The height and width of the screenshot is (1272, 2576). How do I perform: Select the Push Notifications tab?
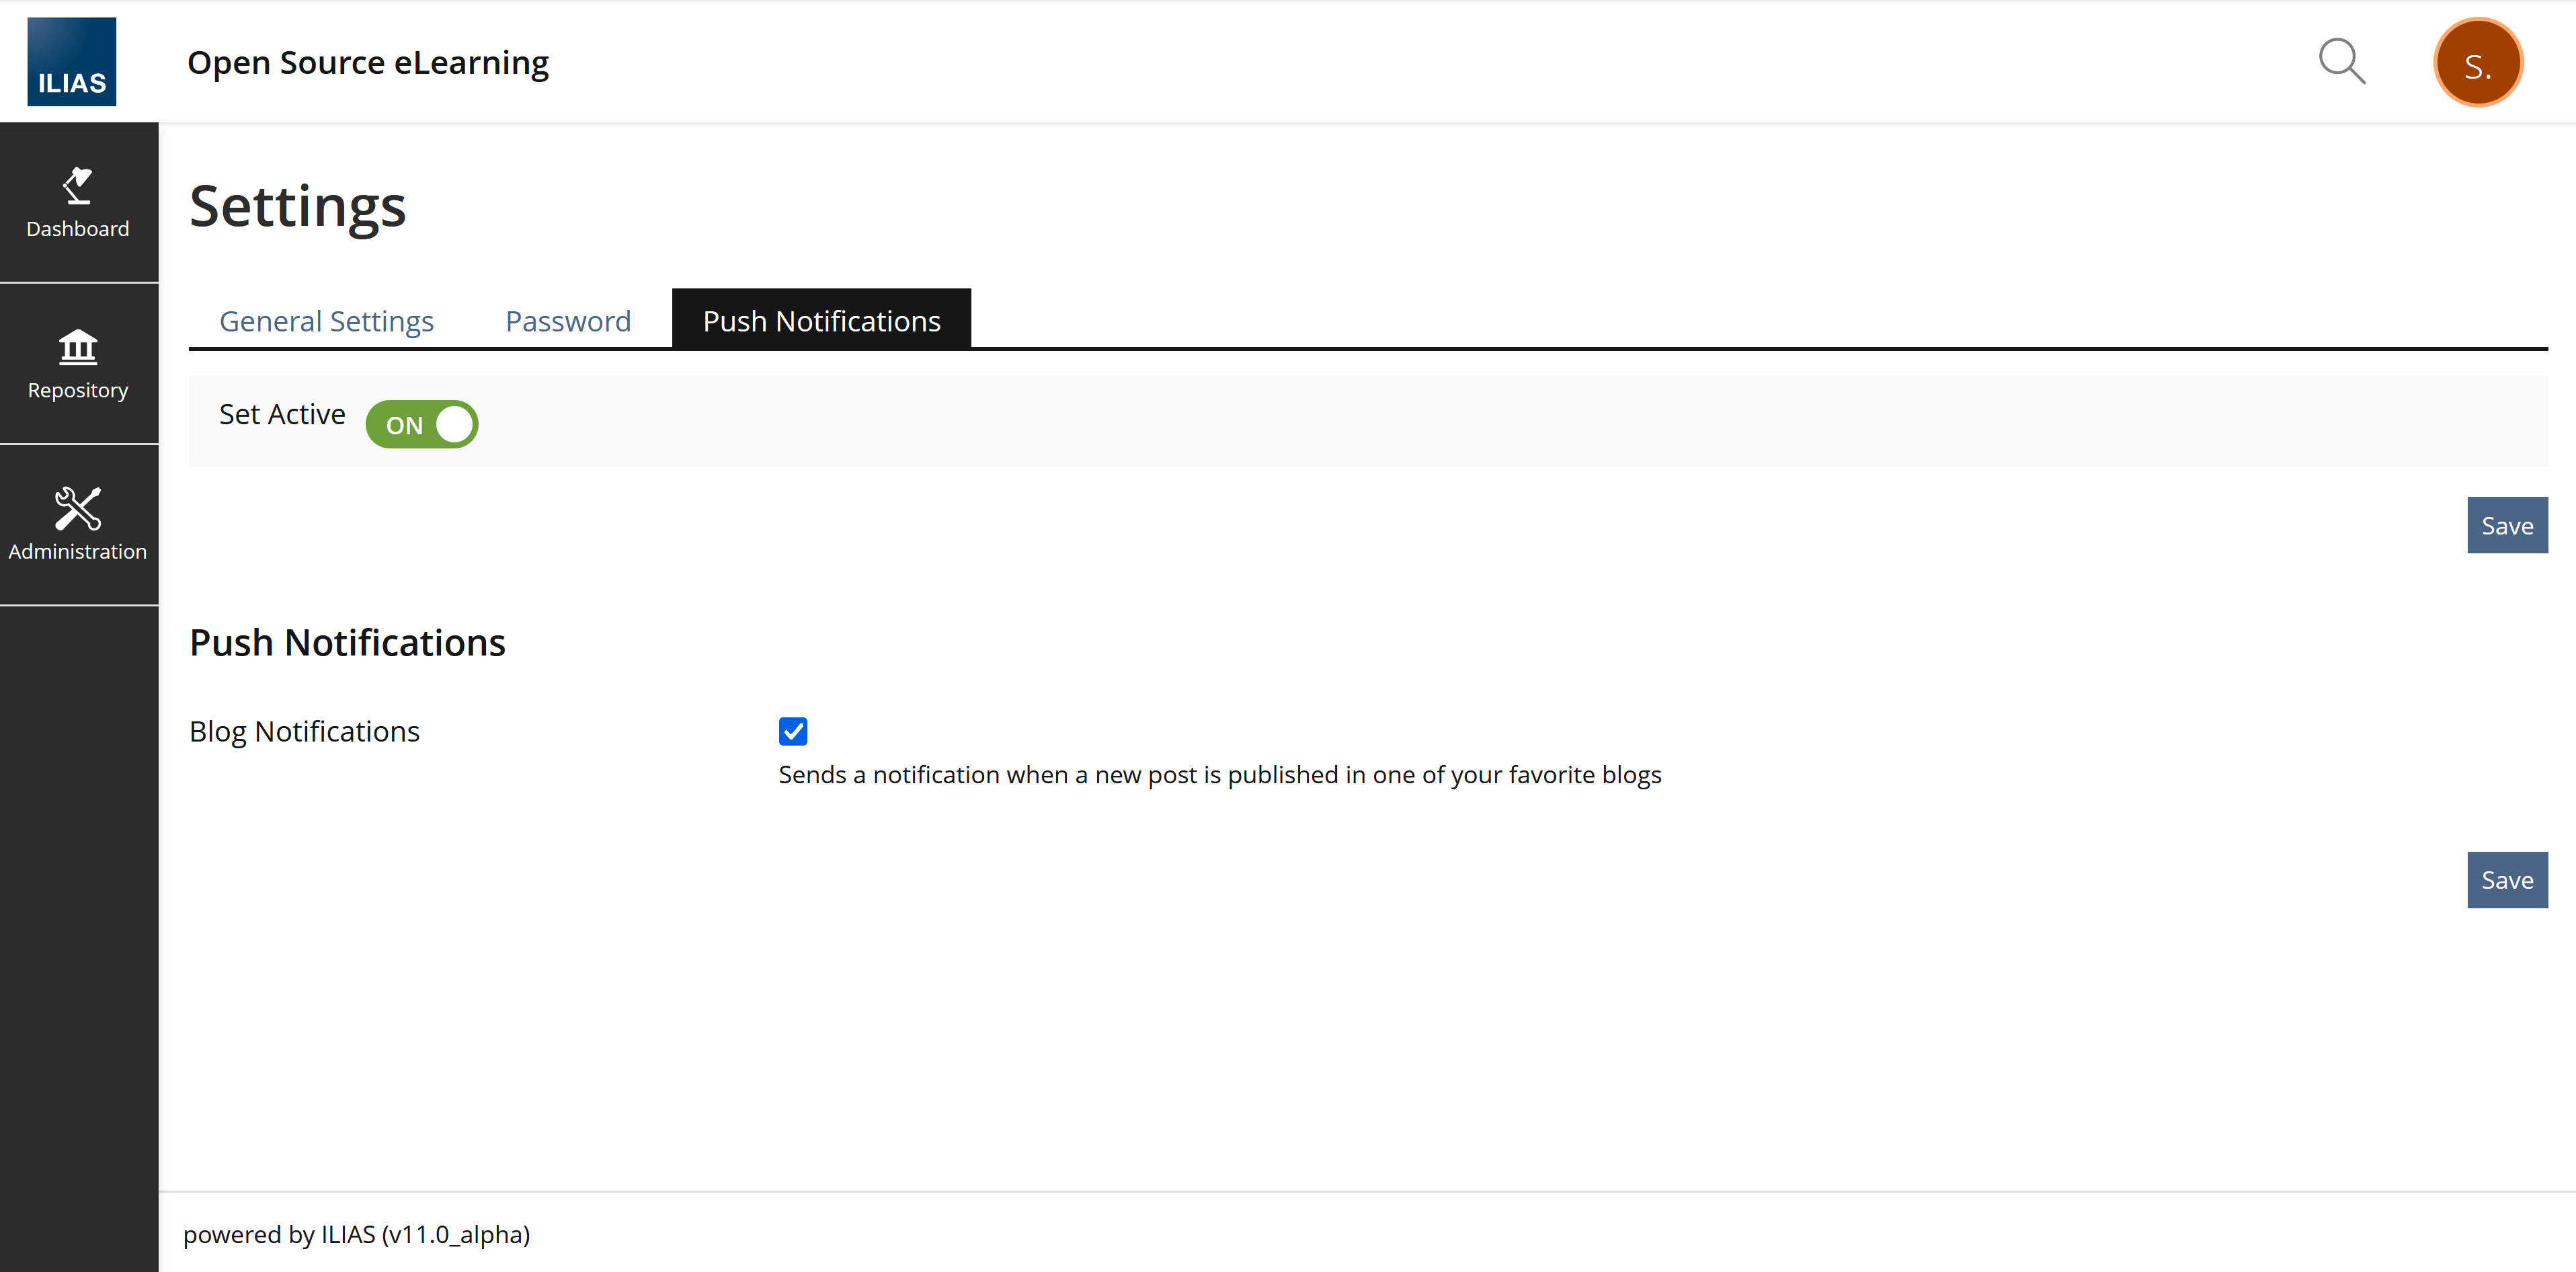tap(821, 321)
